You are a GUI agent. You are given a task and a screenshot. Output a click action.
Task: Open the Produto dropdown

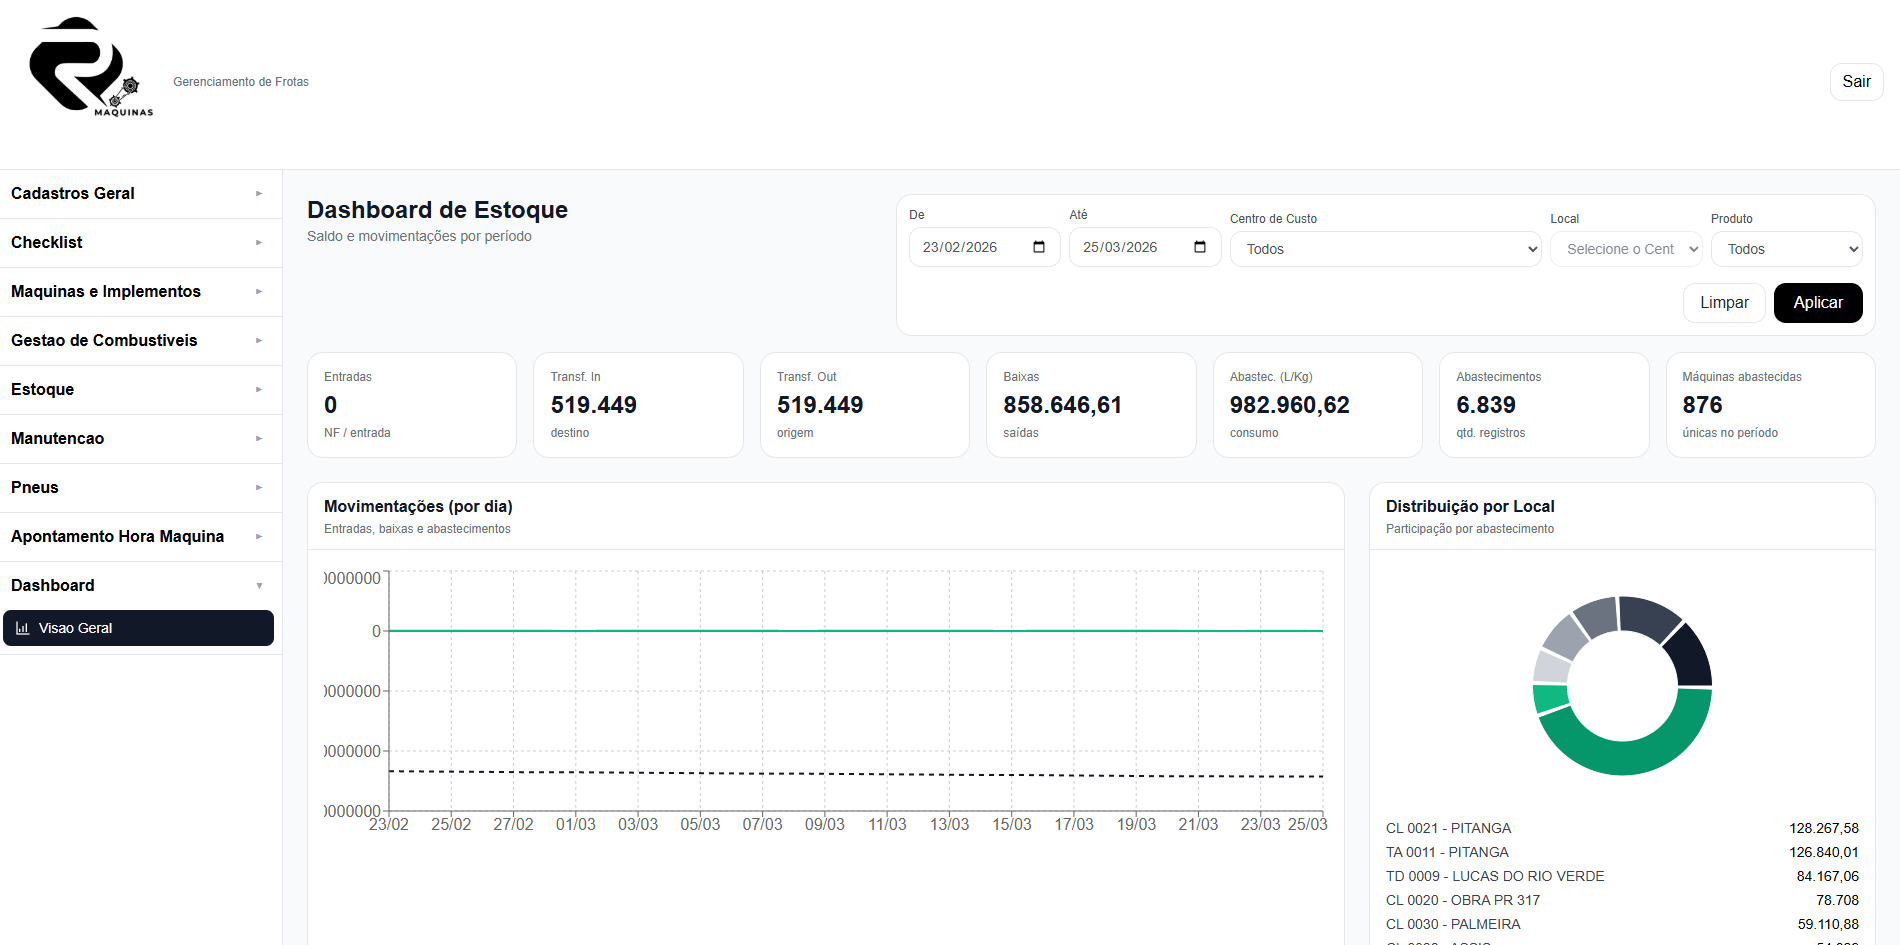point(1786,249)
